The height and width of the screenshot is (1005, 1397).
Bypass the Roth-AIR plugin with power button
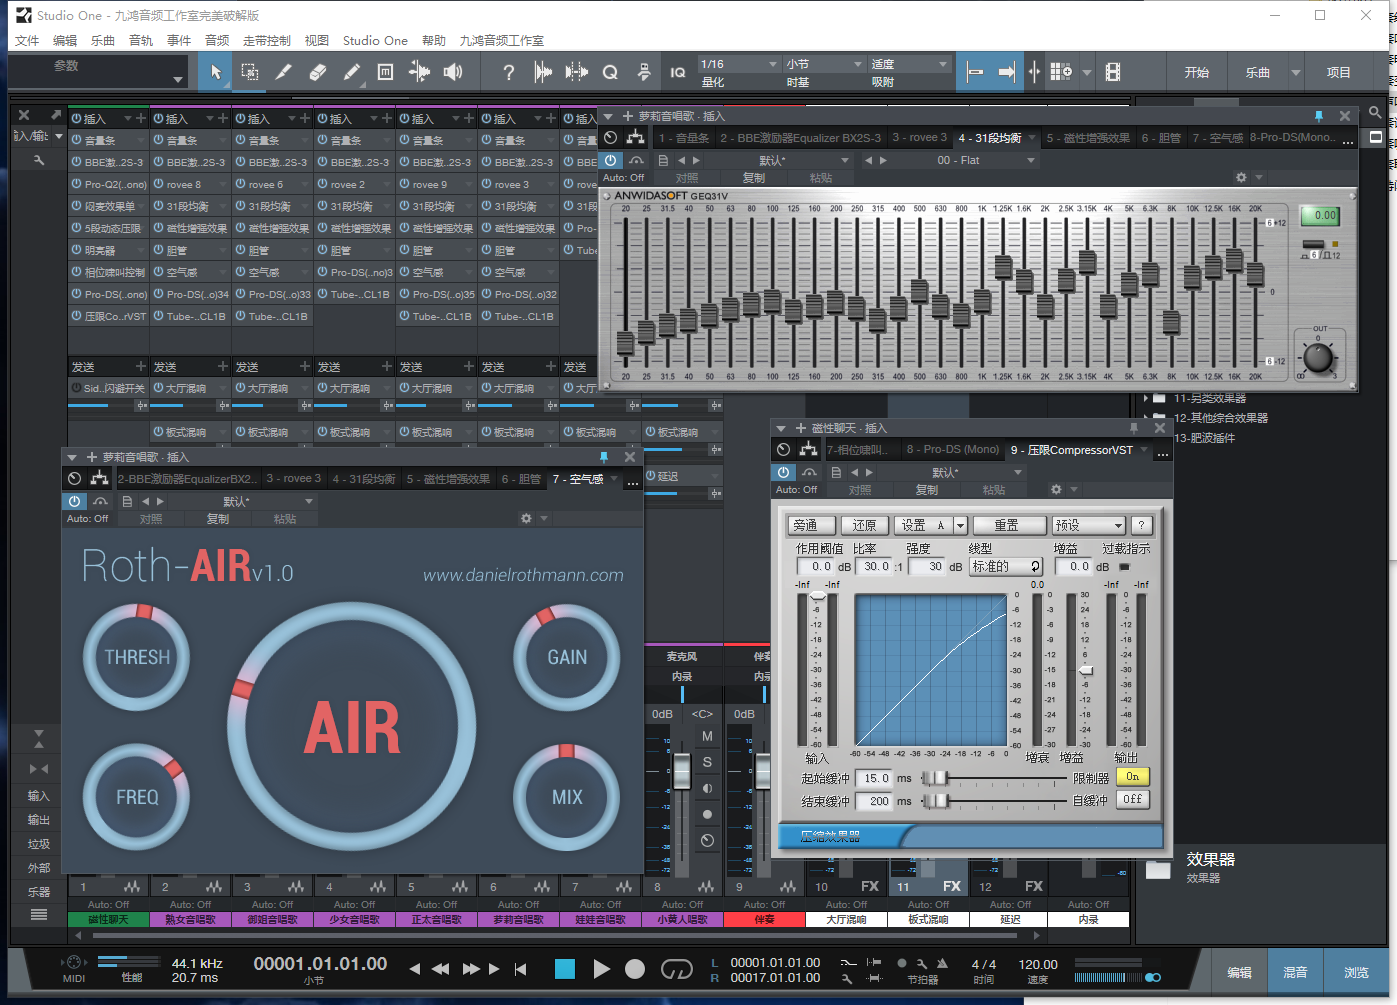[x=75, y=501]
